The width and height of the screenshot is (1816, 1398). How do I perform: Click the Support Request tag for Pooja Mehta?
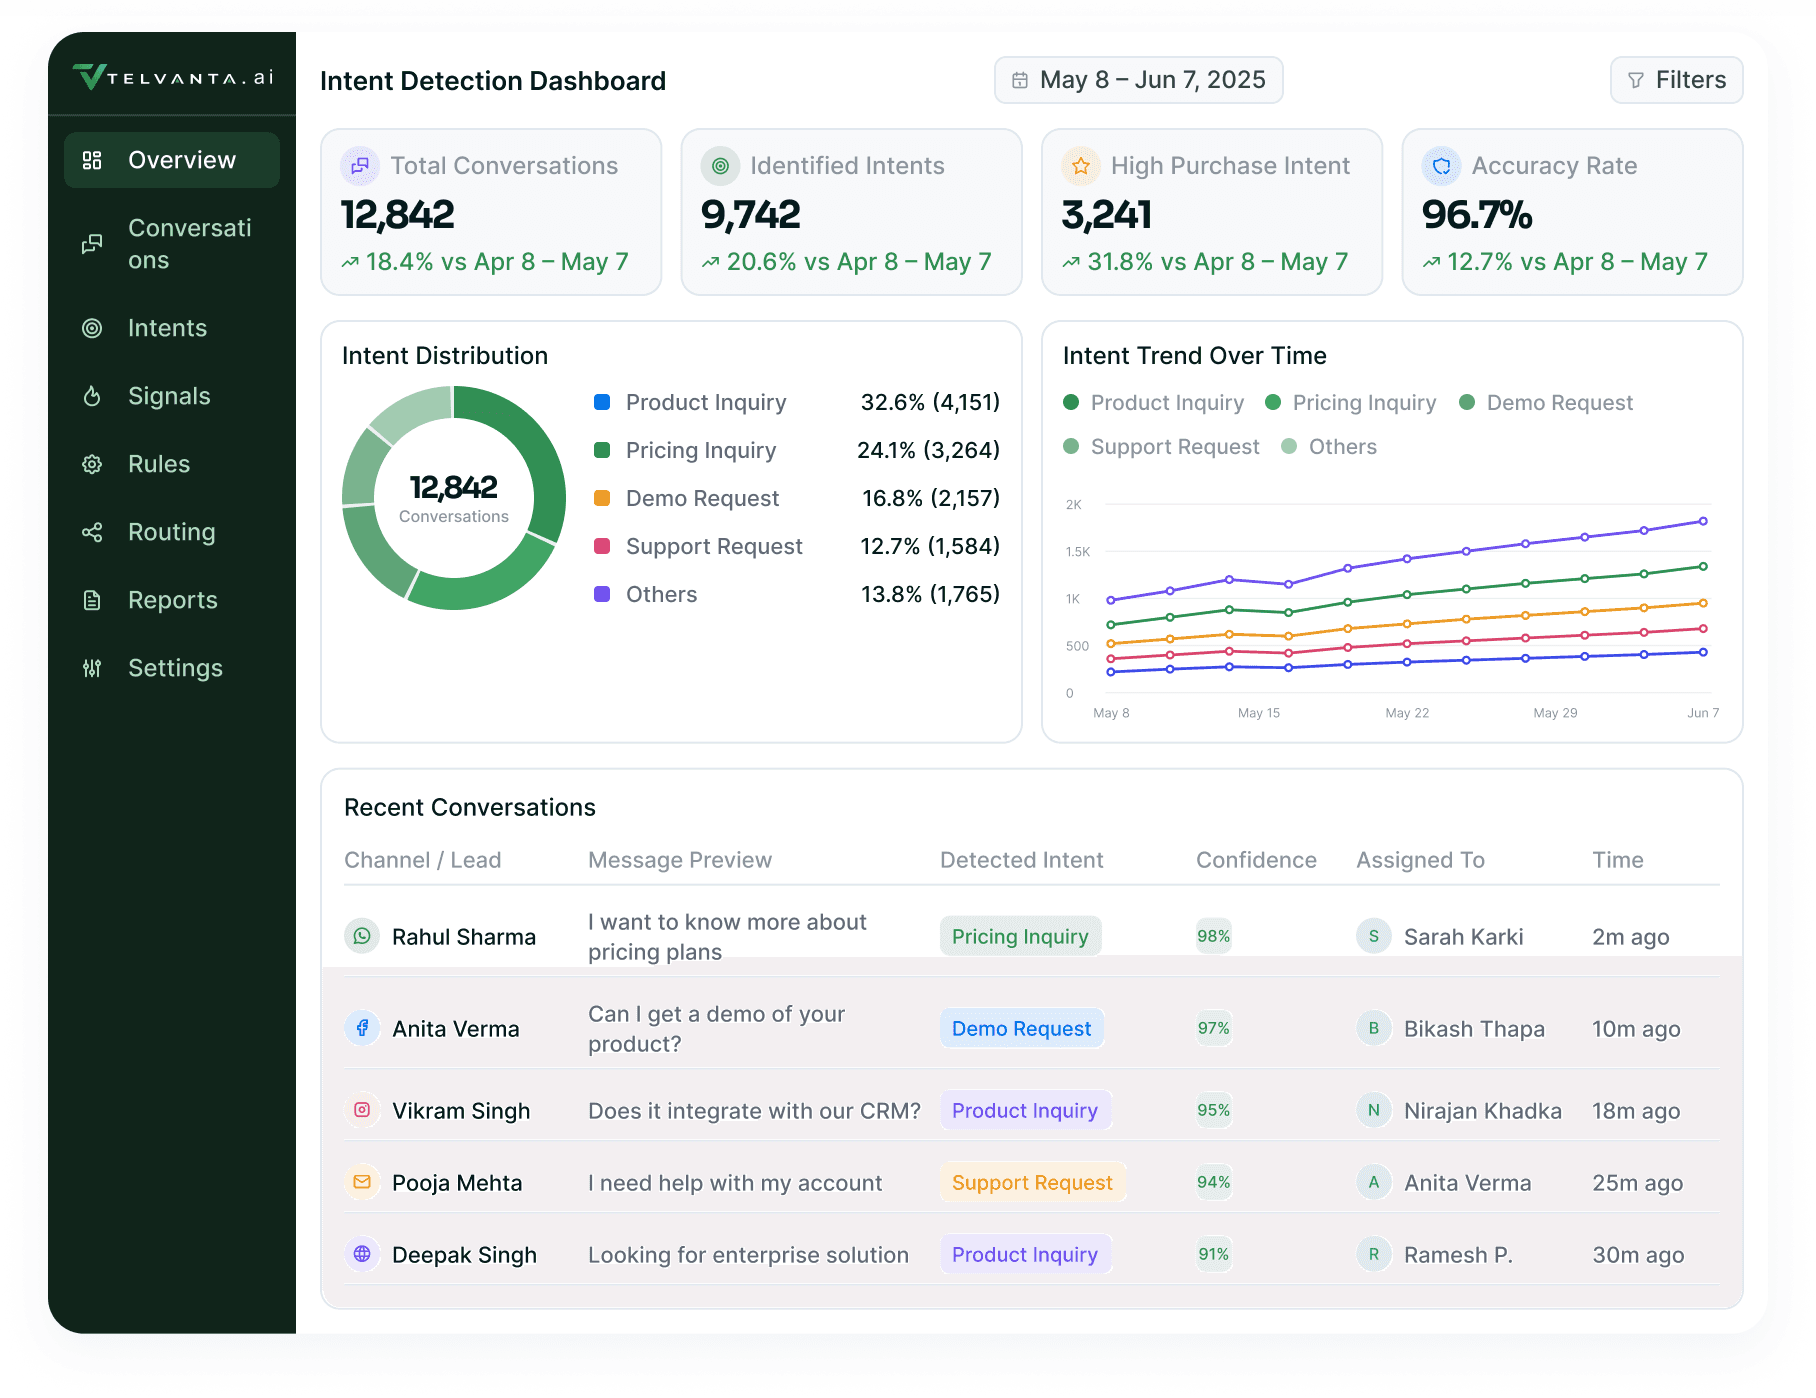pyautogui.click(x=1032, y=1182)
